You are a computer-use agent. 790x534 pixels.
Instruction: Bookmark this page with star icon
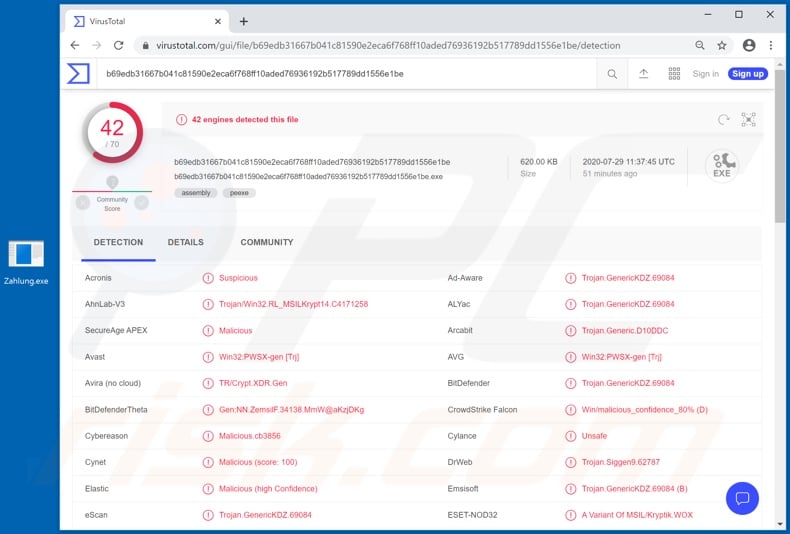point(721,45)
